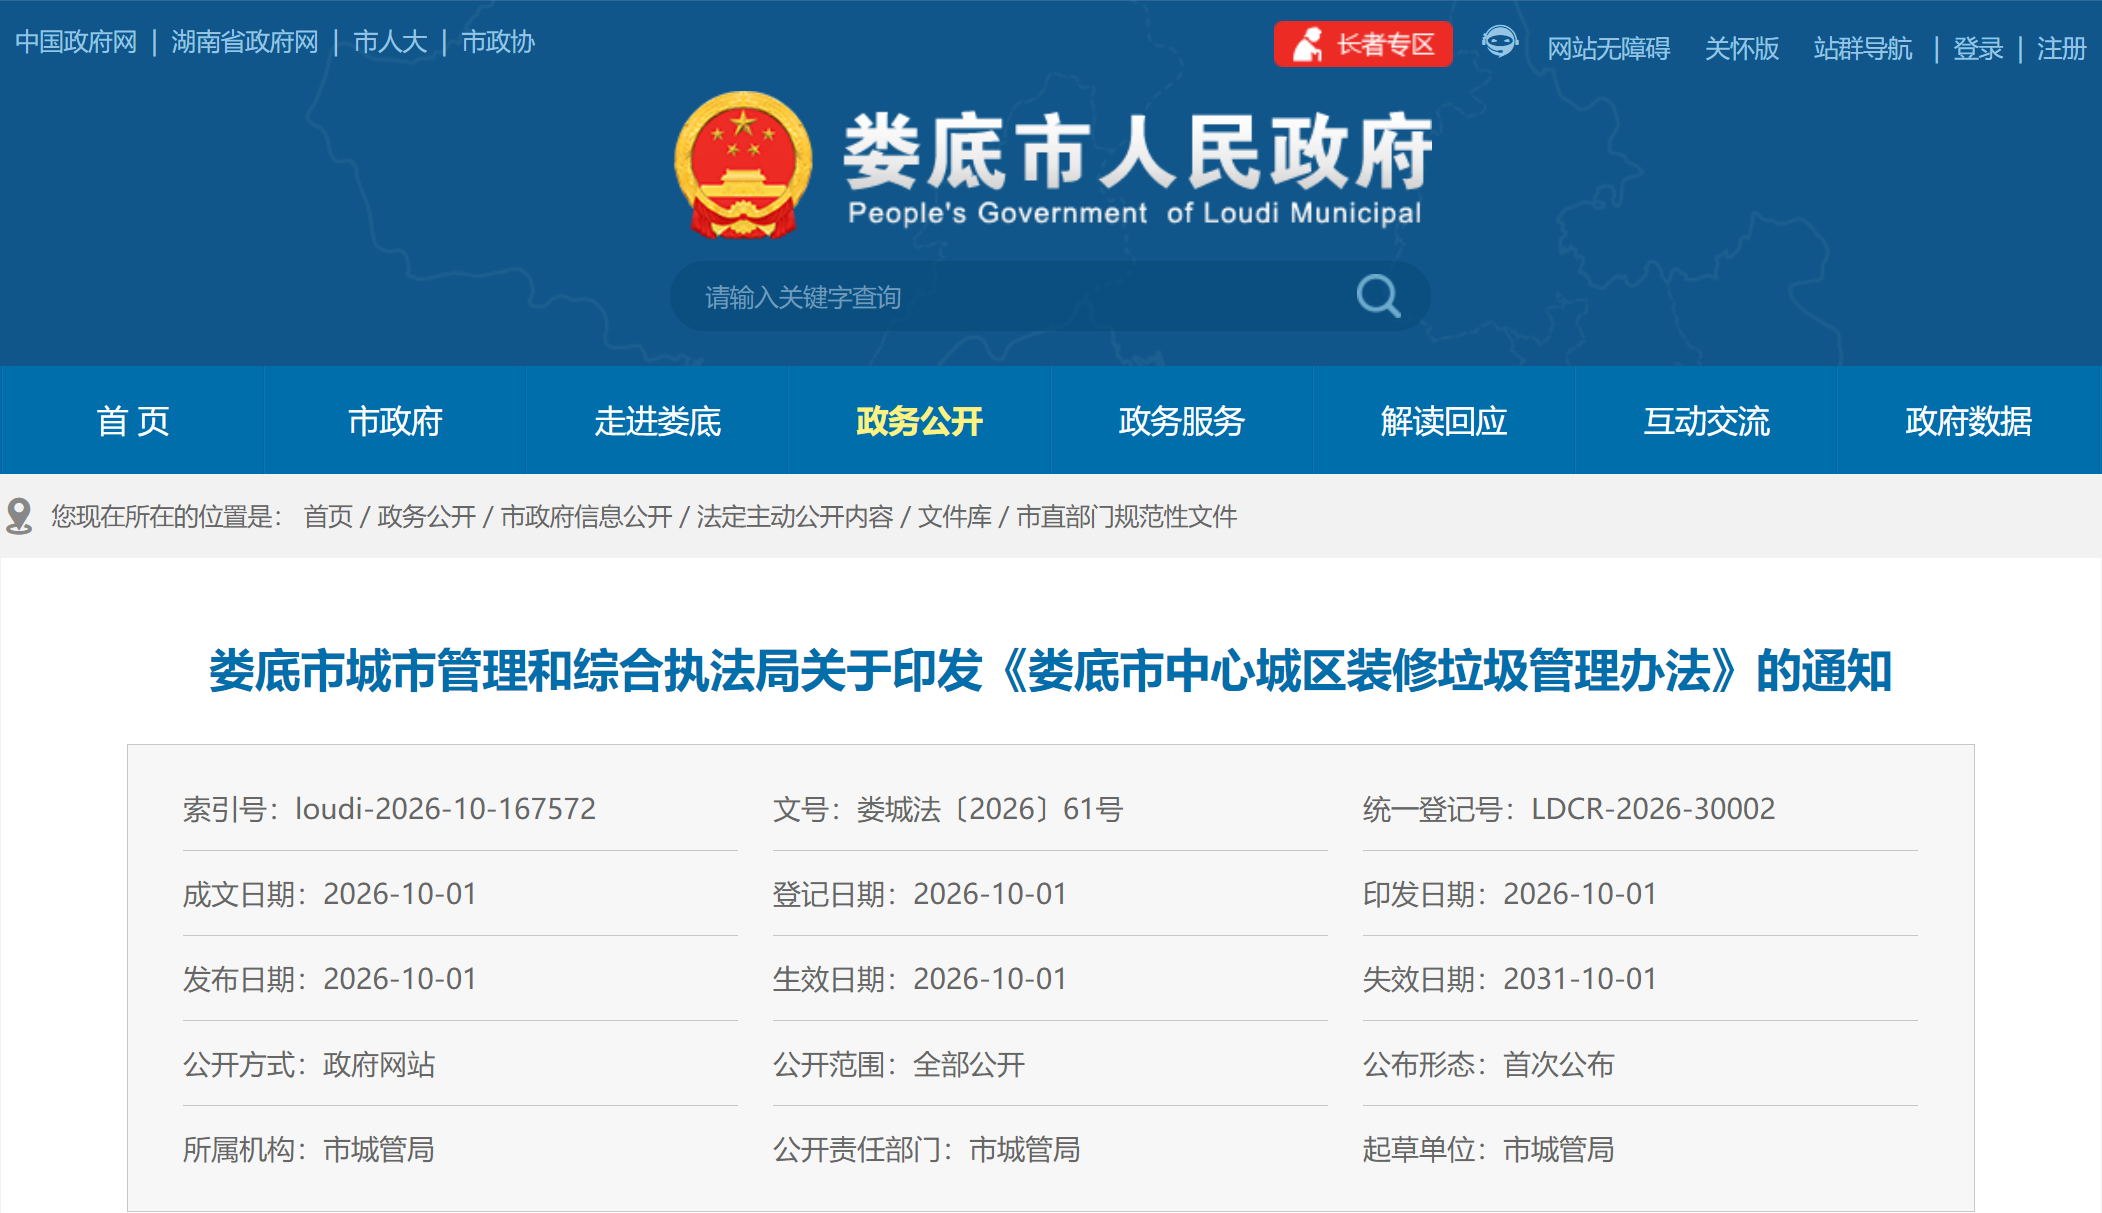Select the 政务公开 navigation tab
Viewport: 2102px width, 1213px height.
pyautogui.click(x=919, y=421)
